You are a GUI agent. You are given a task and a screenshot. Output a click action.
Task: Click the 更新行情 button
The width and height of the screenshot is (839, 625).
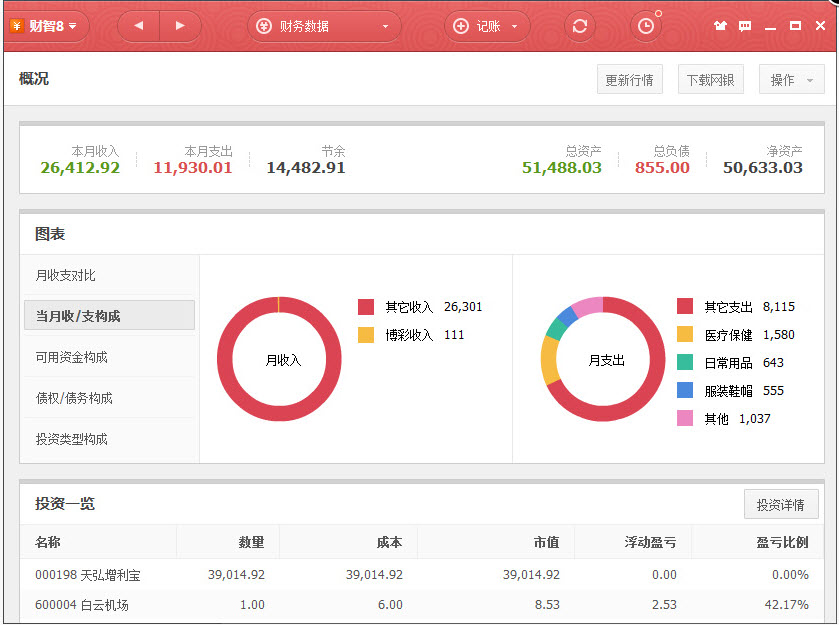[629, 80]
